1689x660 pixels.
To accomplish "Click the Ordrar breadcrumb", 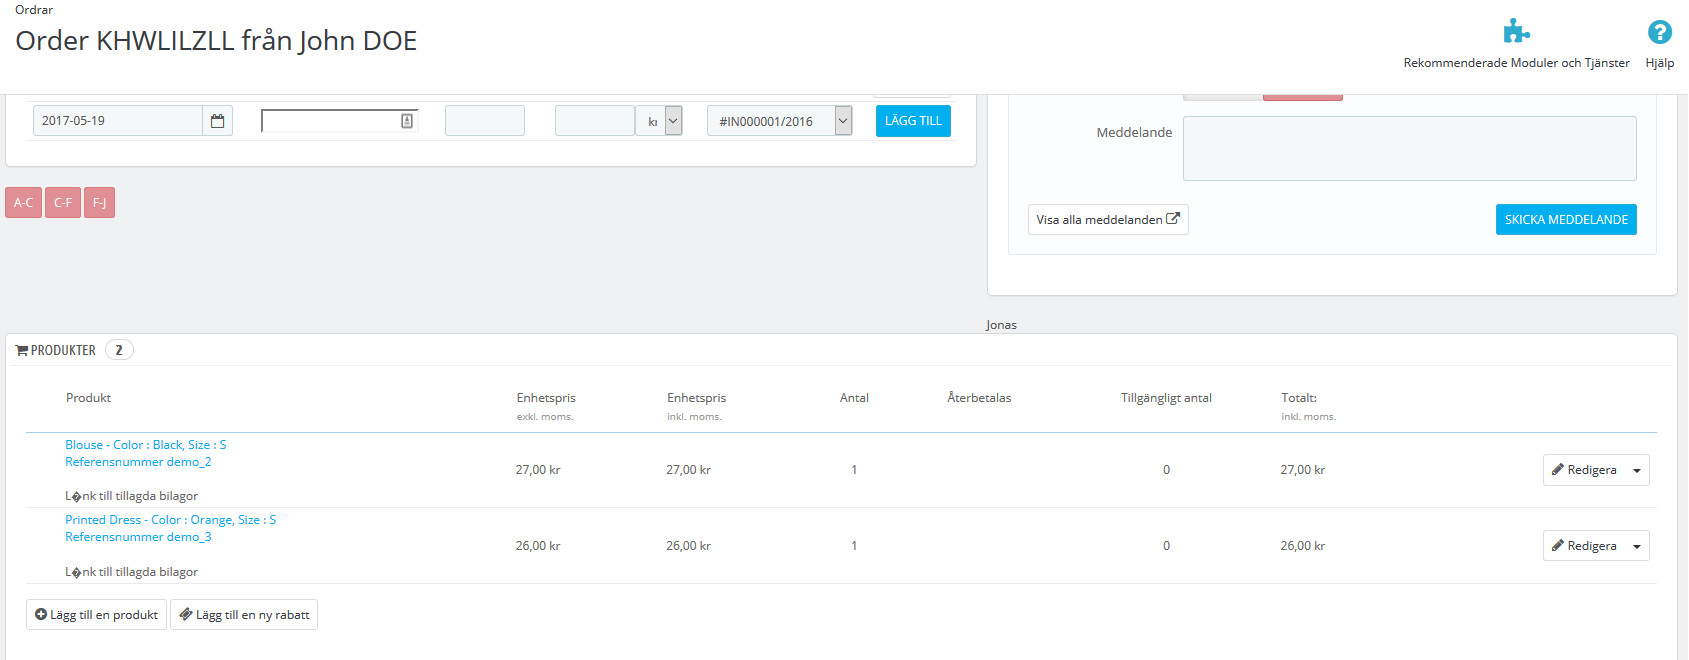I will pos(34,10).
